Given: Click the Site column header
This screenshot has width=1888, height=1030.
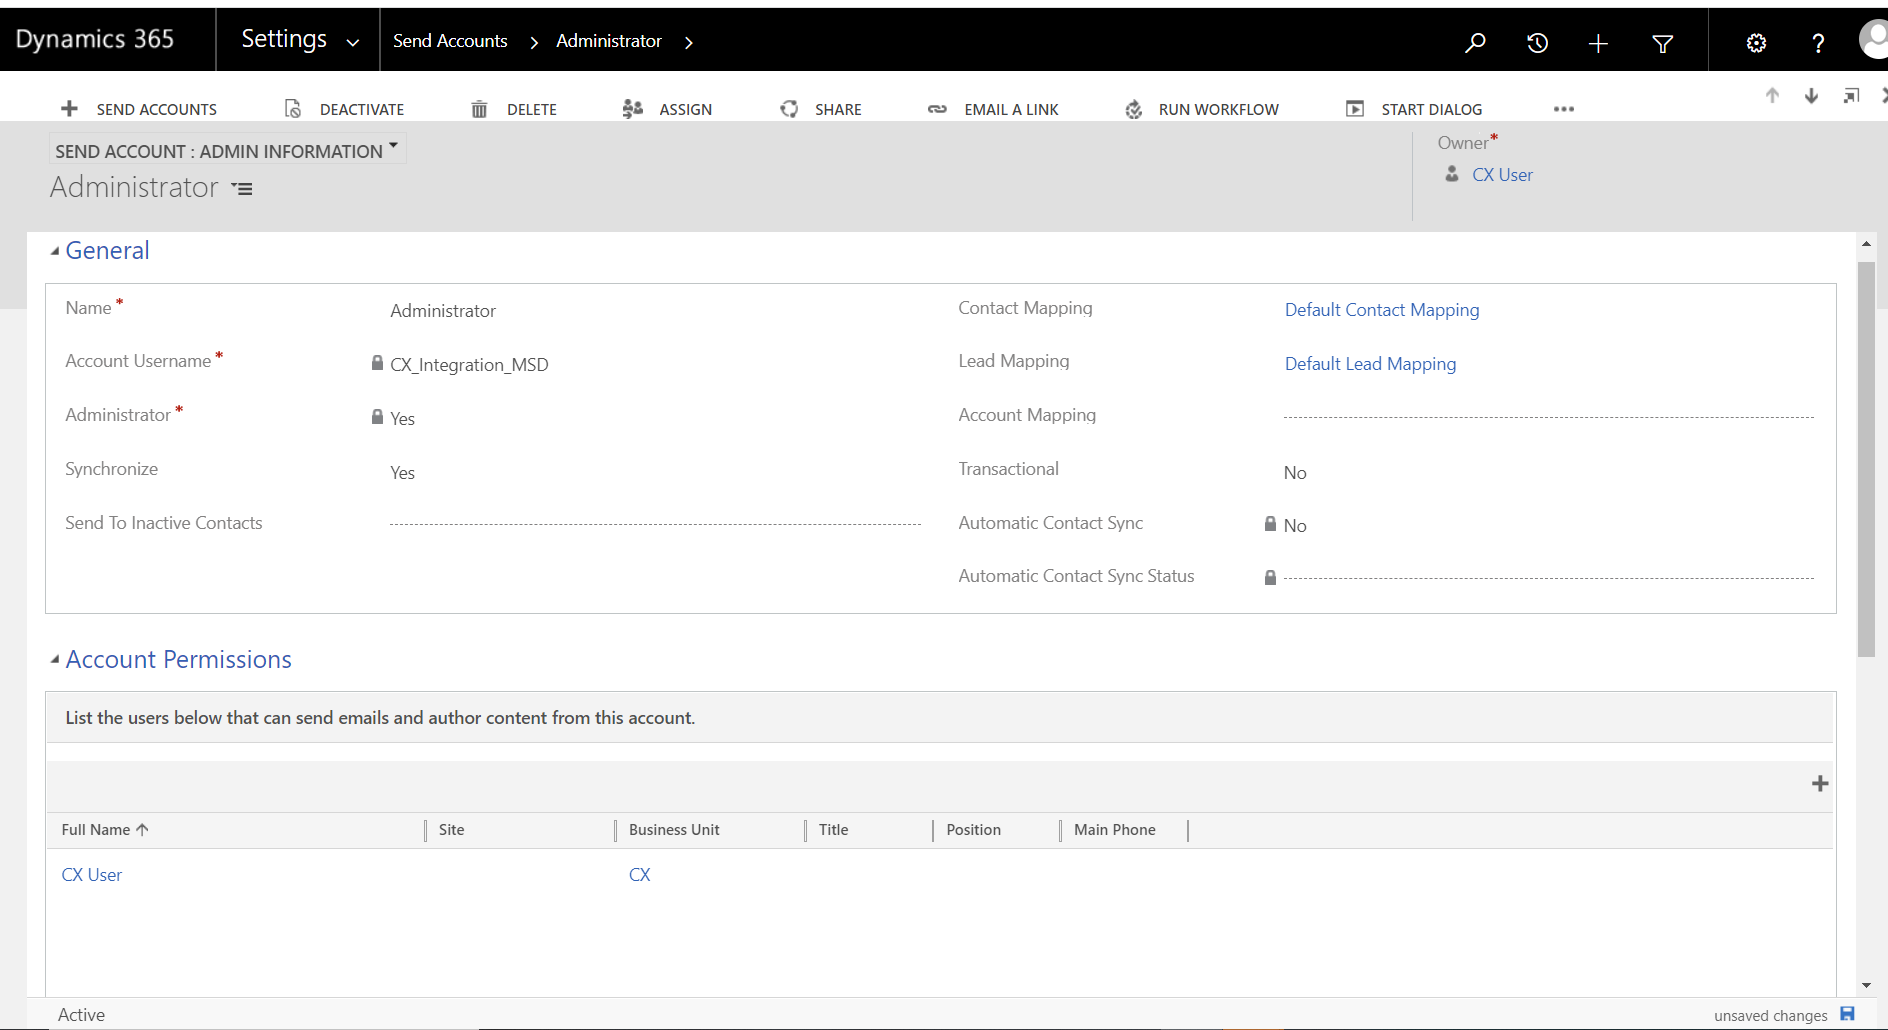Looking at the screenshot, I should click(x=451, y=830).
